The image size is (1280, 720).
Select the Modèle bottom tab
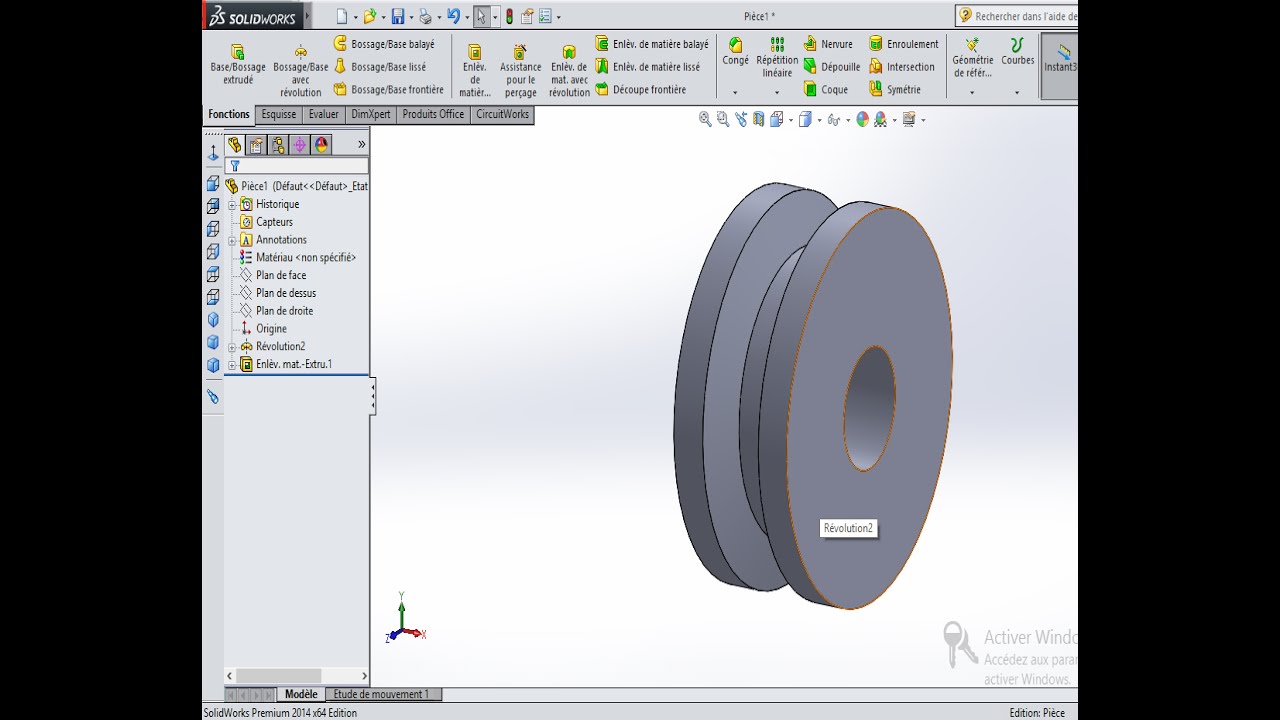(x=301, y=694)
